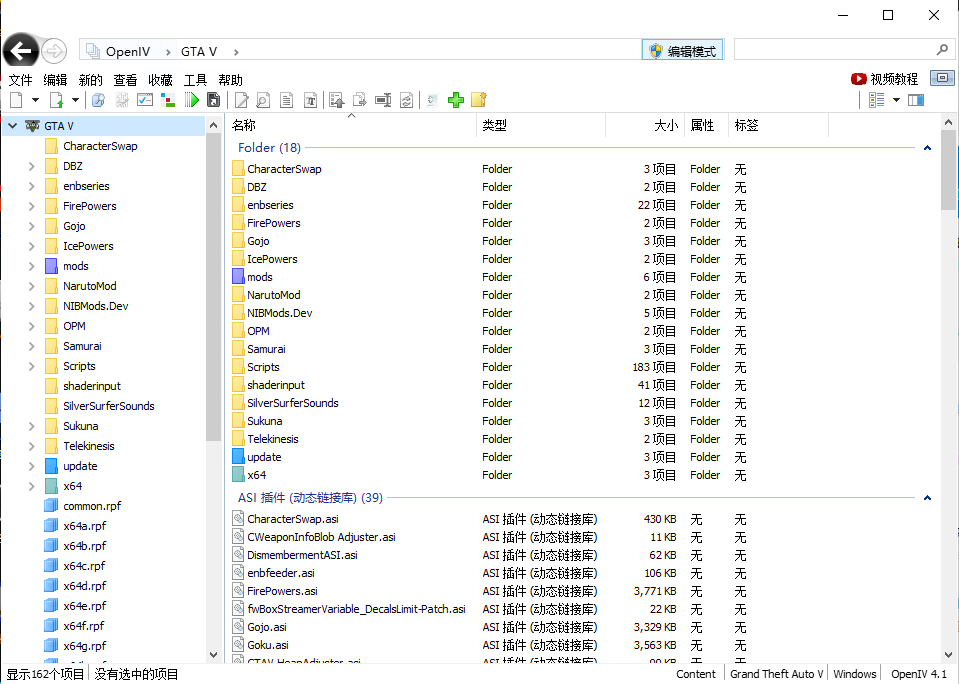Expand the Scripts tree node
Image resolution: width=959 pixels, height=684 pixels.
[x=31, y=366]
